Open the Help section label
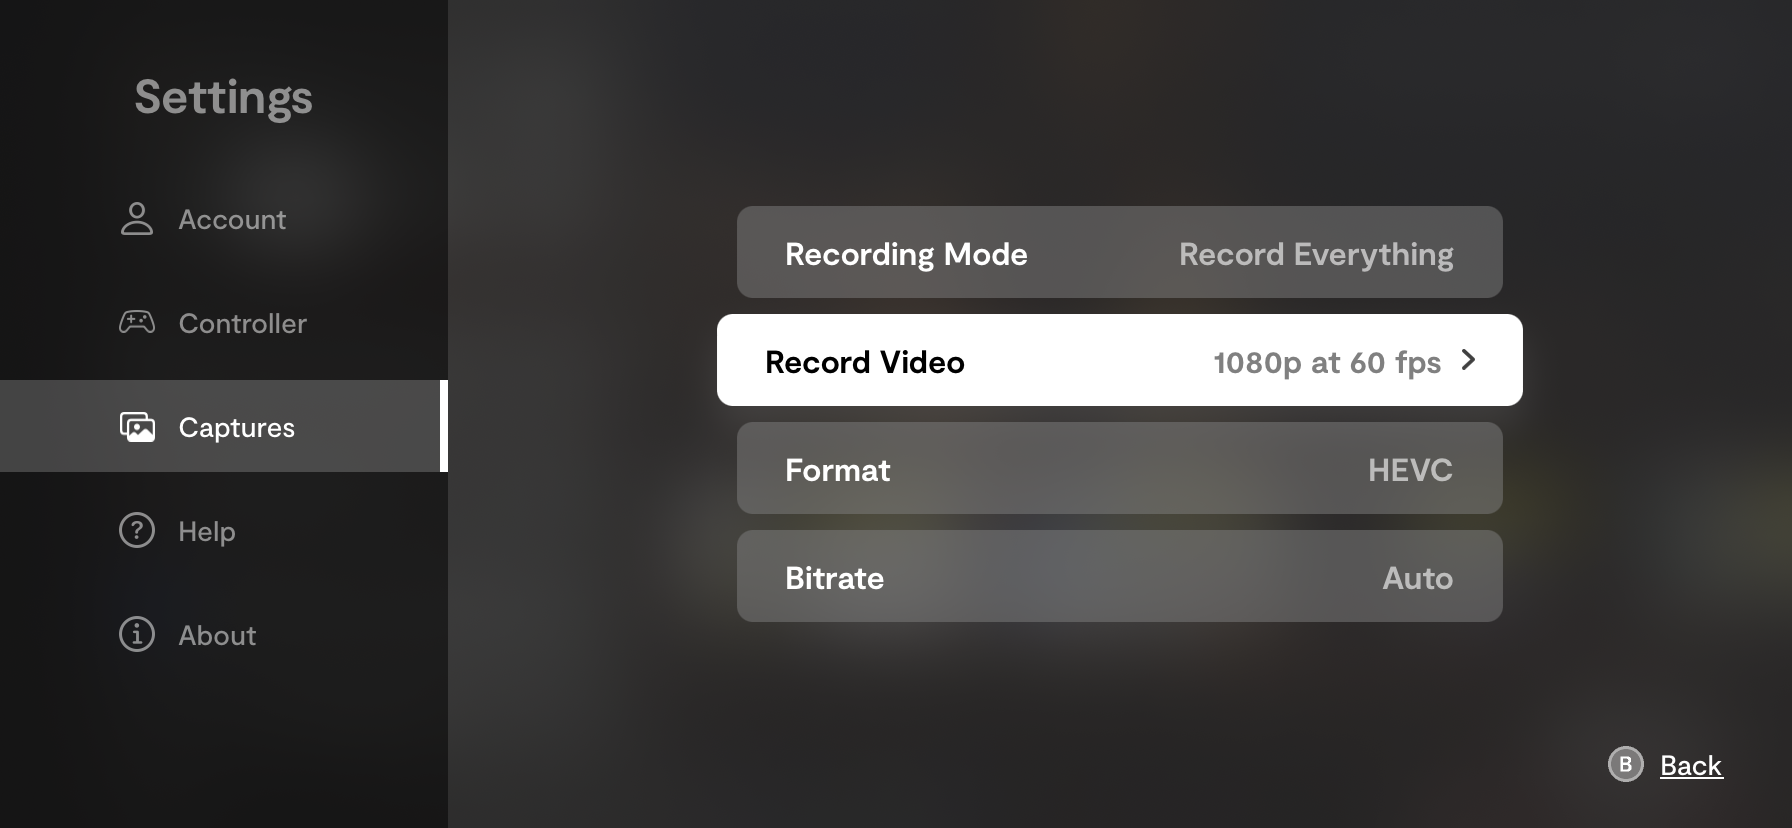1792x828 pixels. pos(207,532)
